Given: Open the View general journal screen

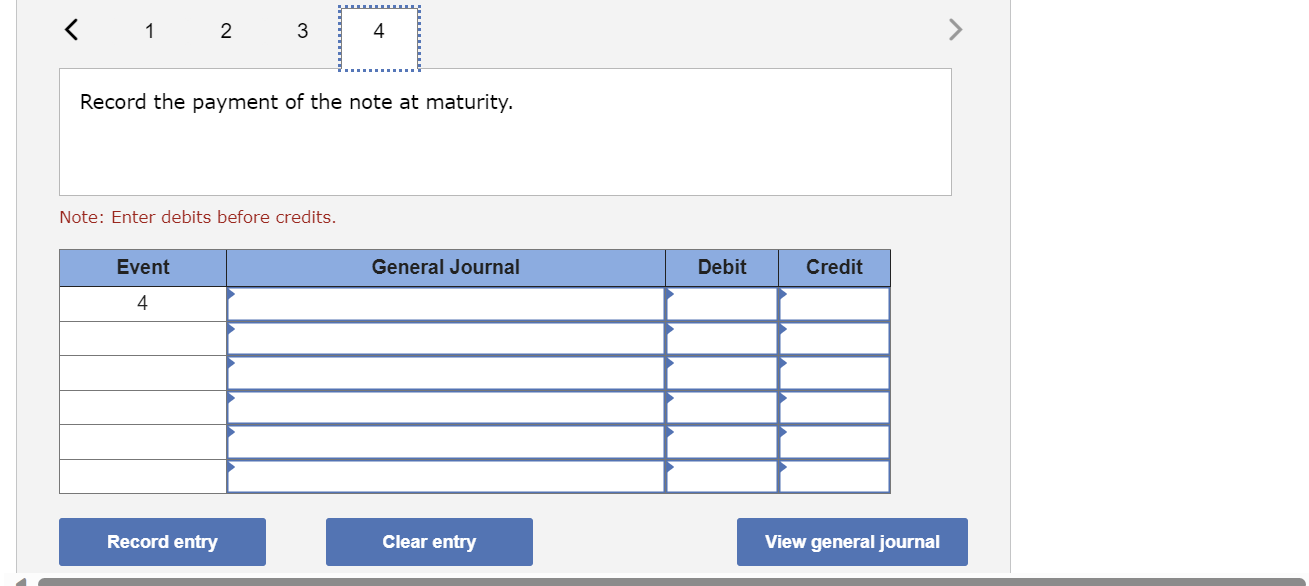Looking at the screenshot, I should coord(852,541).
